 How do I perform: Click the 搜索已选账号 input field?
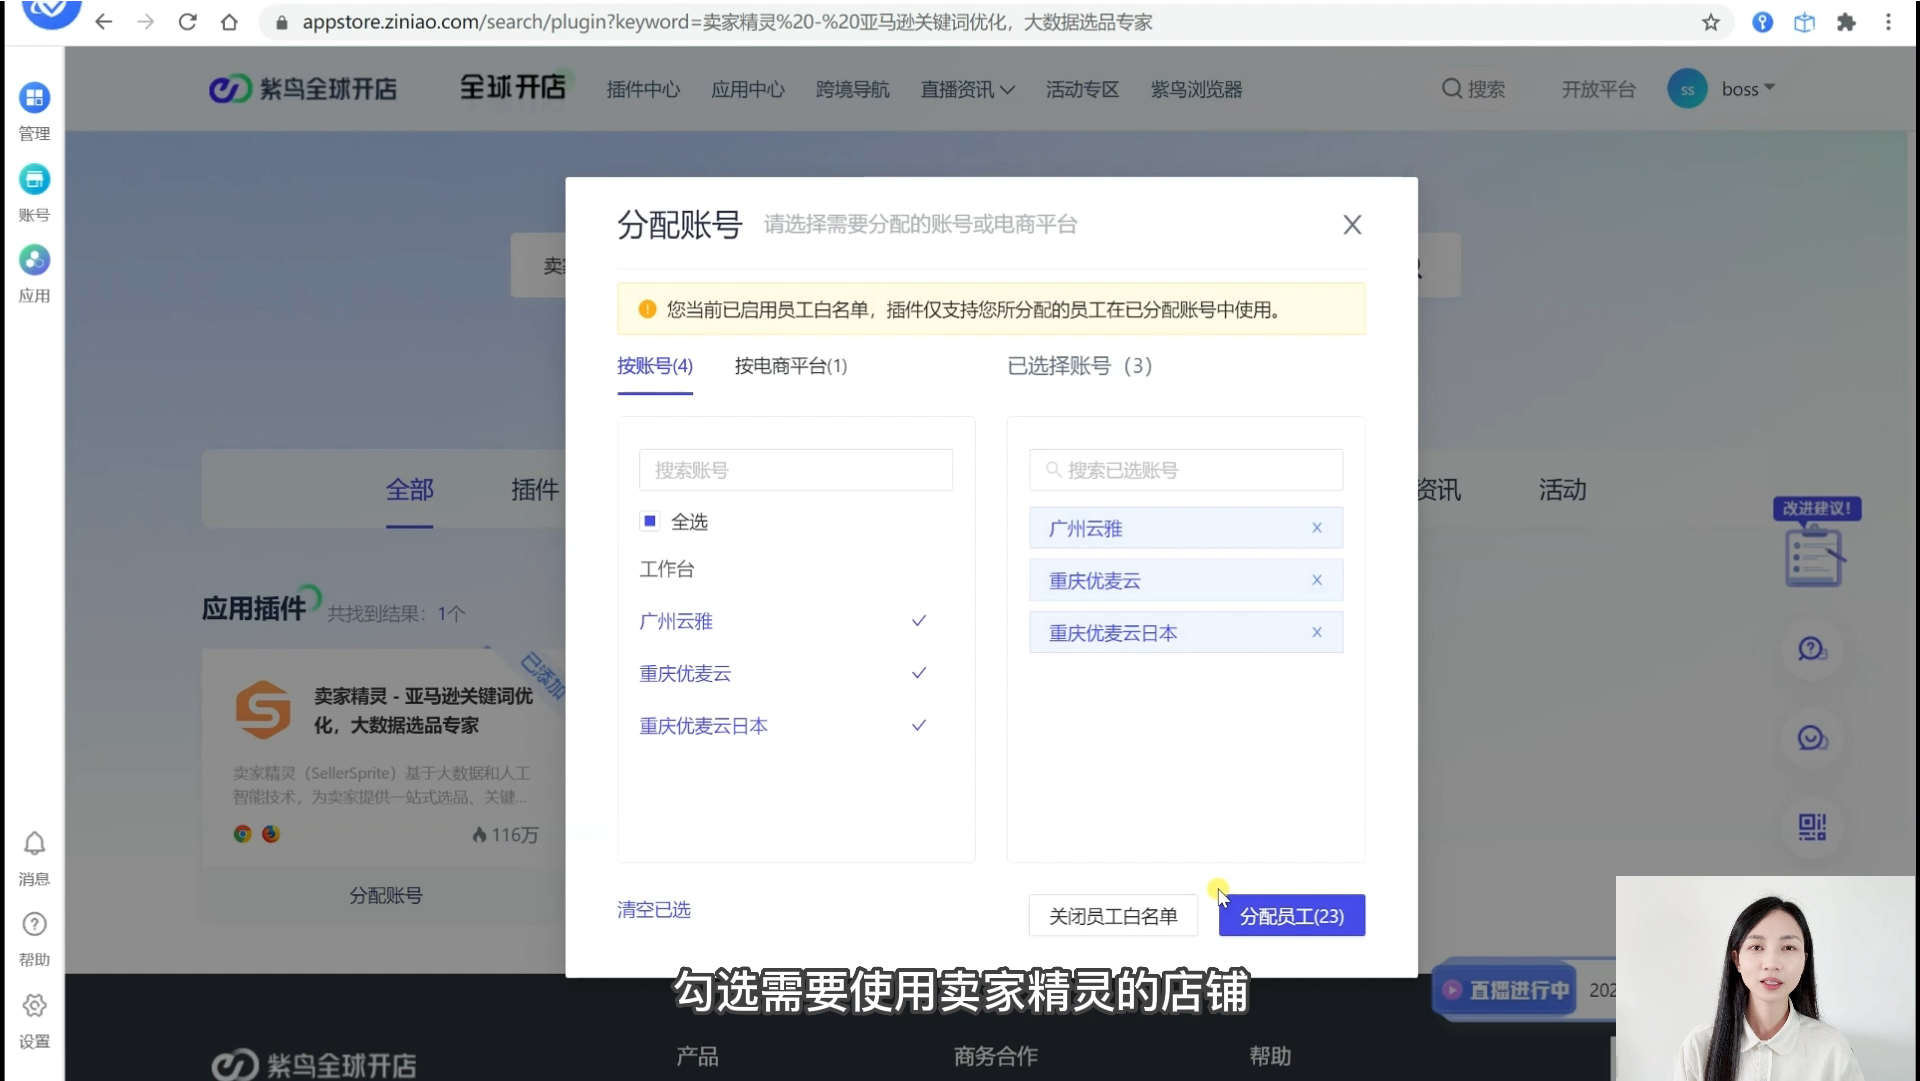(x=1186, y=470)
